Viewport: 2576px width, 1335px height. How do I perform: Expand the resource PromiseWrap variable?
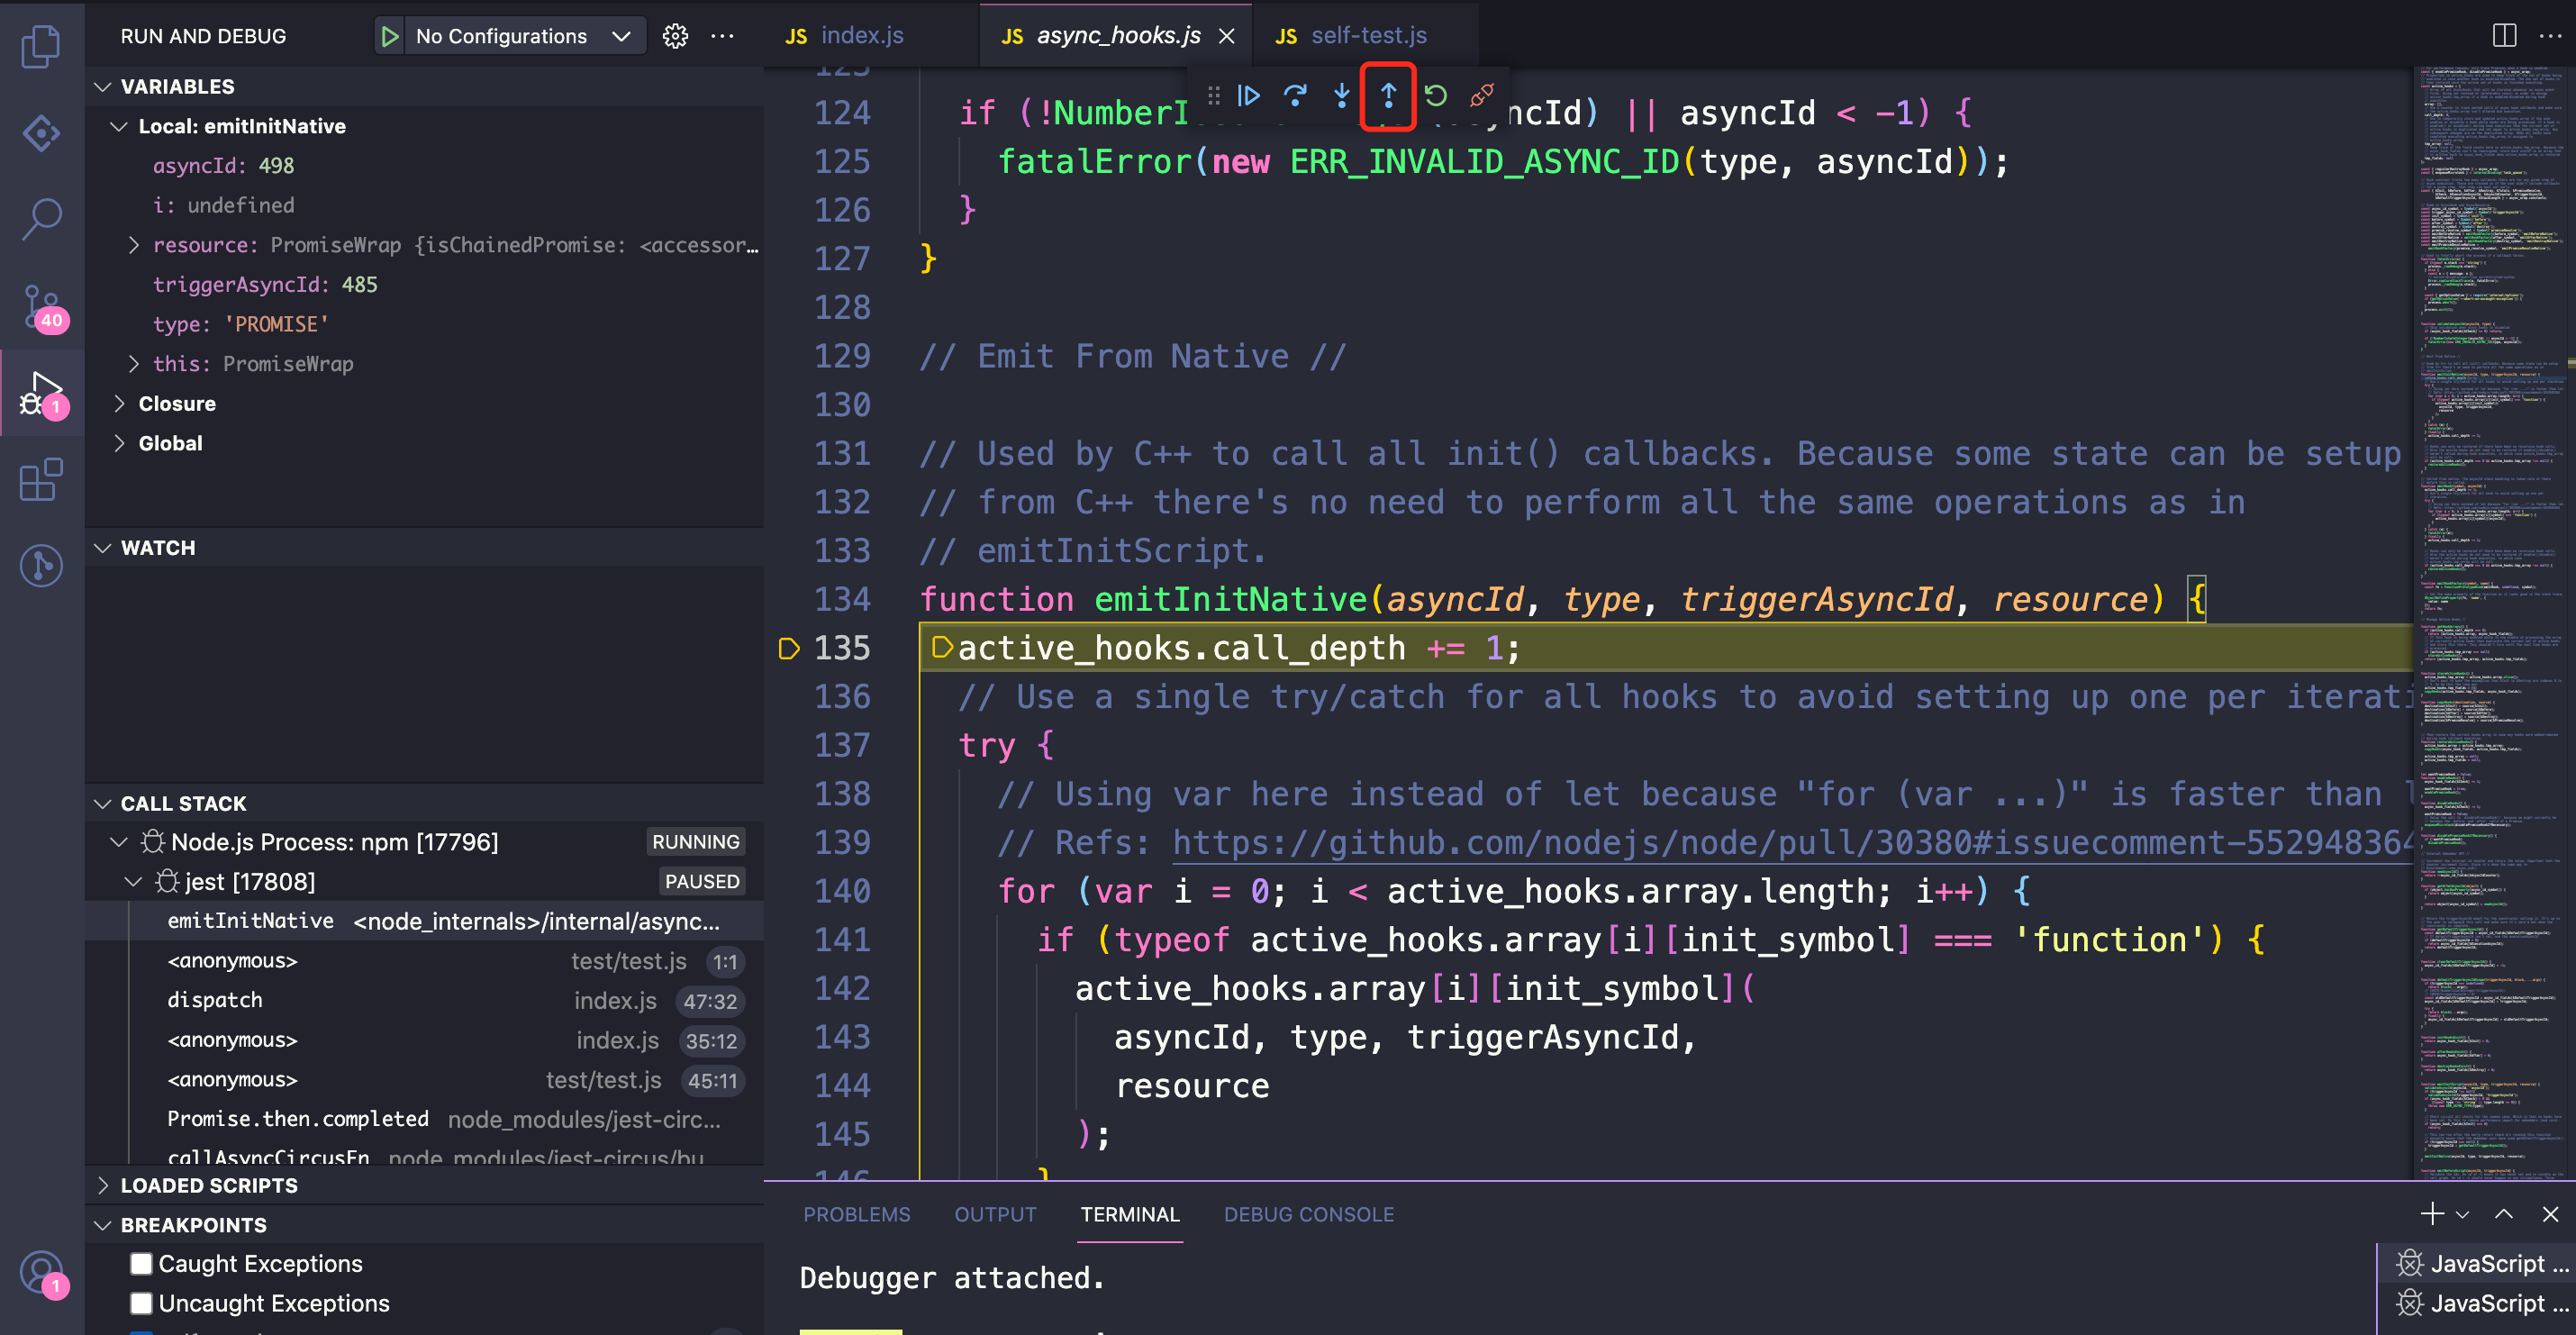tap(133, 245)
